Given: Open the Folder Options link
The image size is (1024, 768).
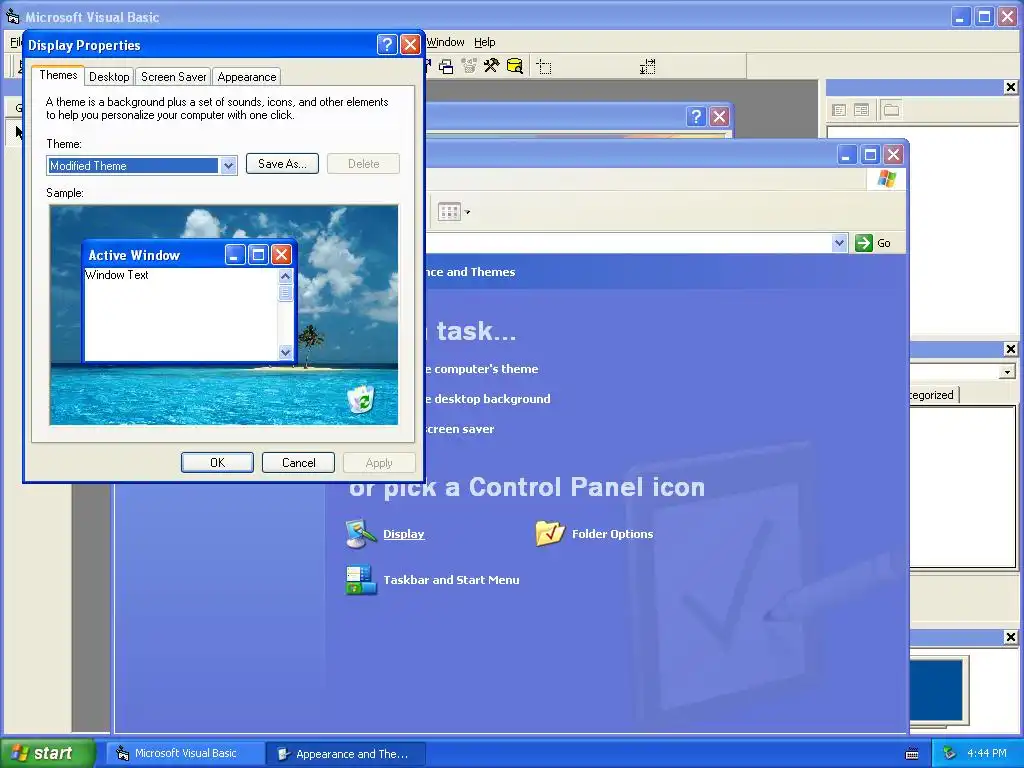Looking at the screenshot, I should coord(613,534).
